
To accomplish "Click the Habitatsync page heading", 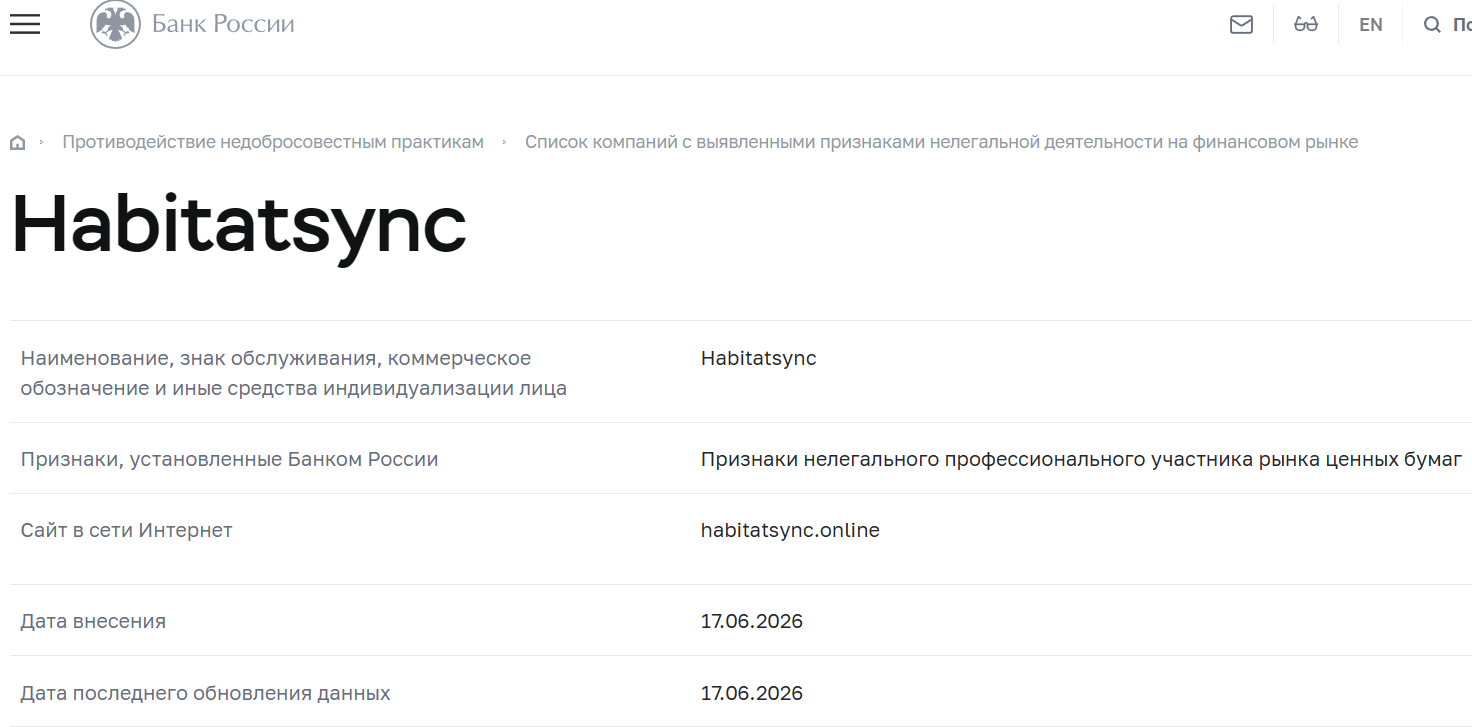I will point(239,227).
